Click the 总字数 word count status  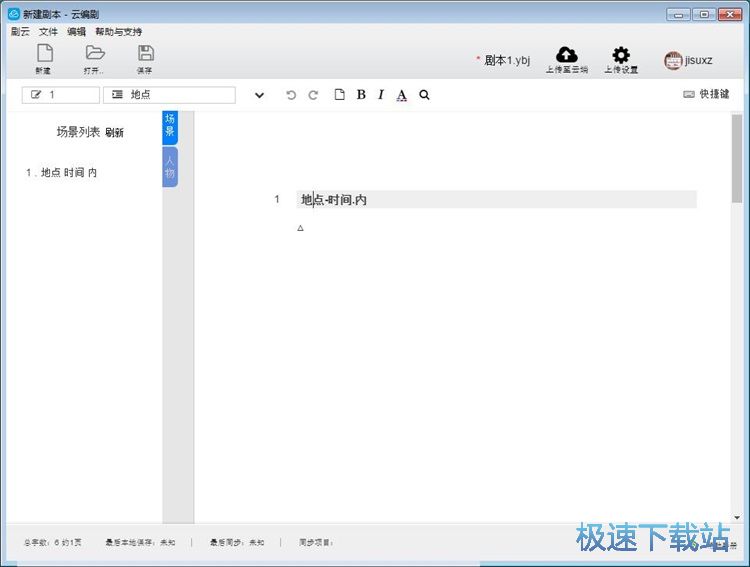(53, 543)
